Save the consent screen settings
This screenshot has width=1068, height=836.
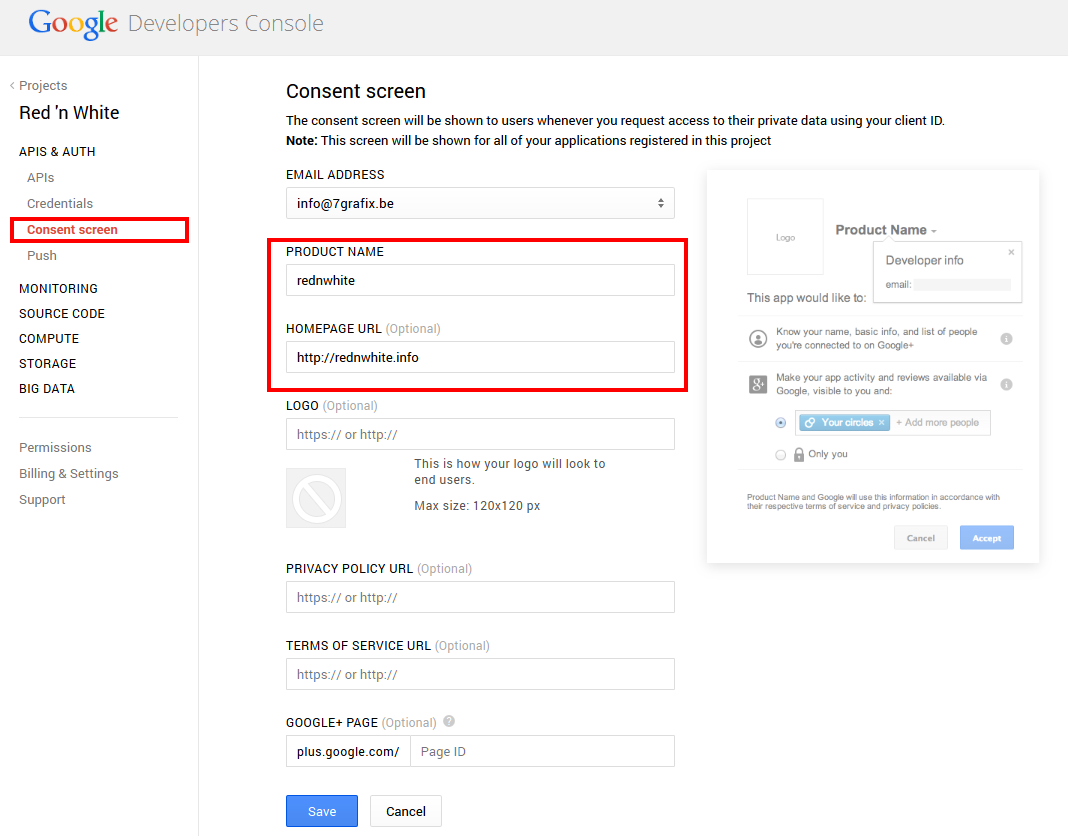click(321, 811)
